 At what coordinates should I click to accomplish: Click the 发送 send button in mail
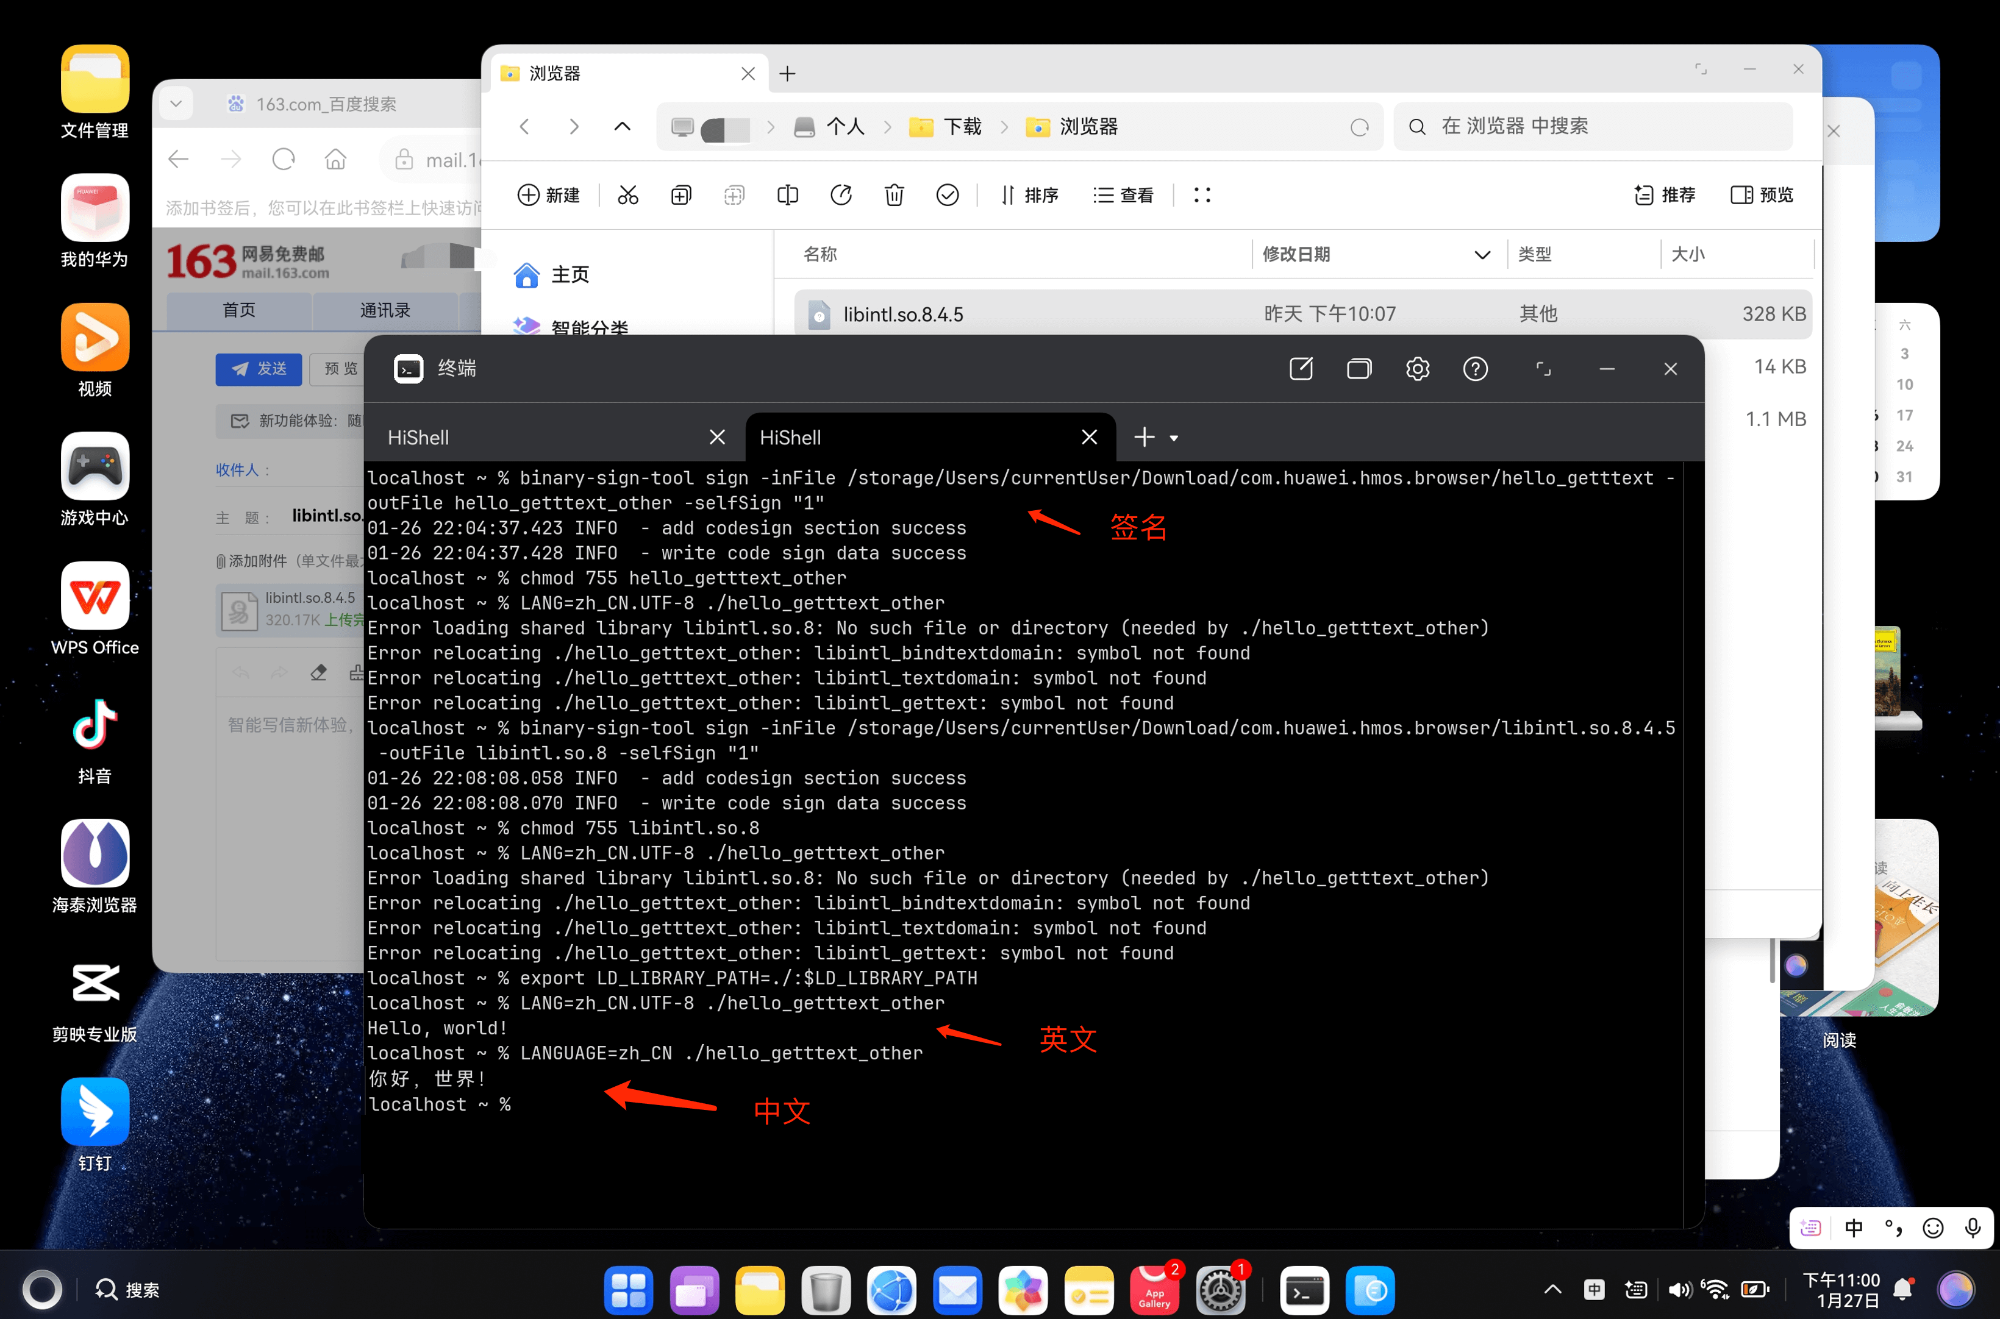pos(259,369)
